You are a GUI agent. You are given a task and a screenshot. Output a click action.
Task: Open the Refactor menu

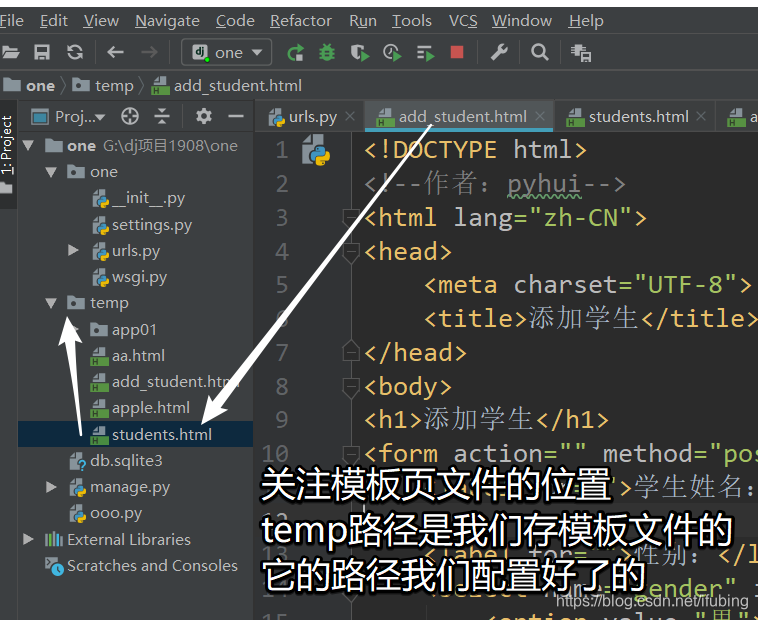tap(301, 21)
